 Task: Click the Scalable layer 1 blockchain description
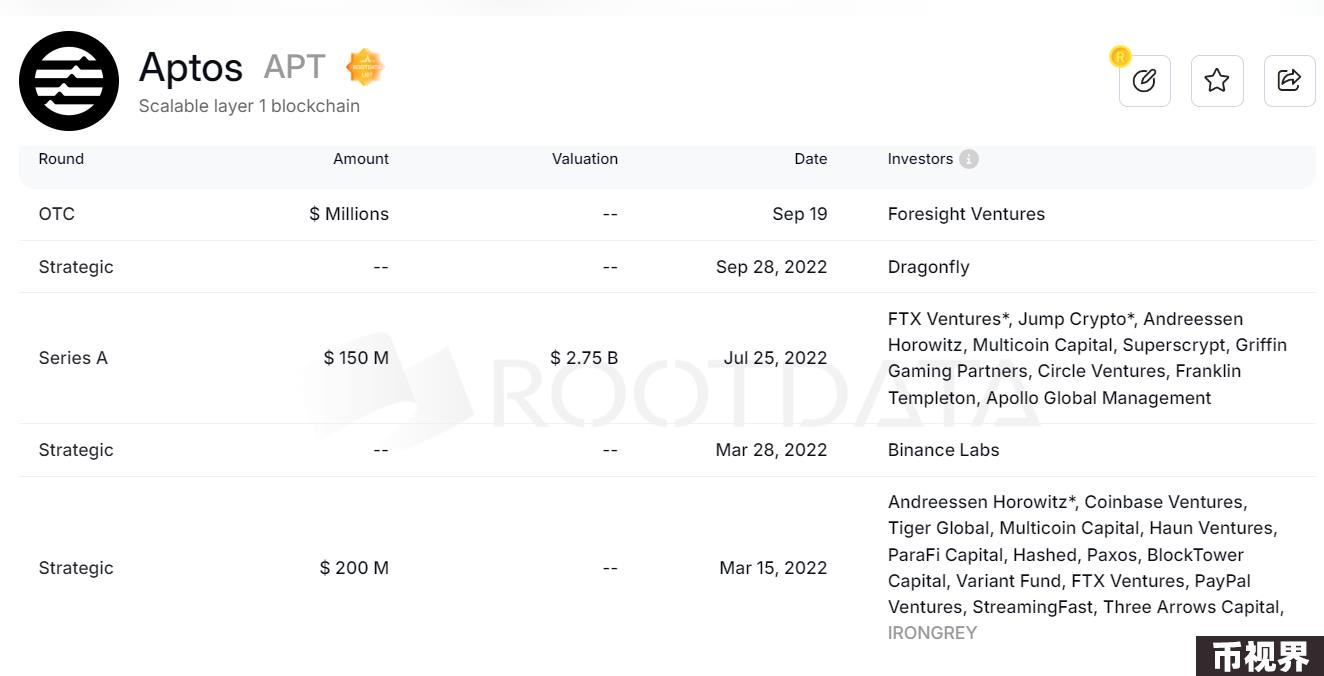(x=249, y=106)
